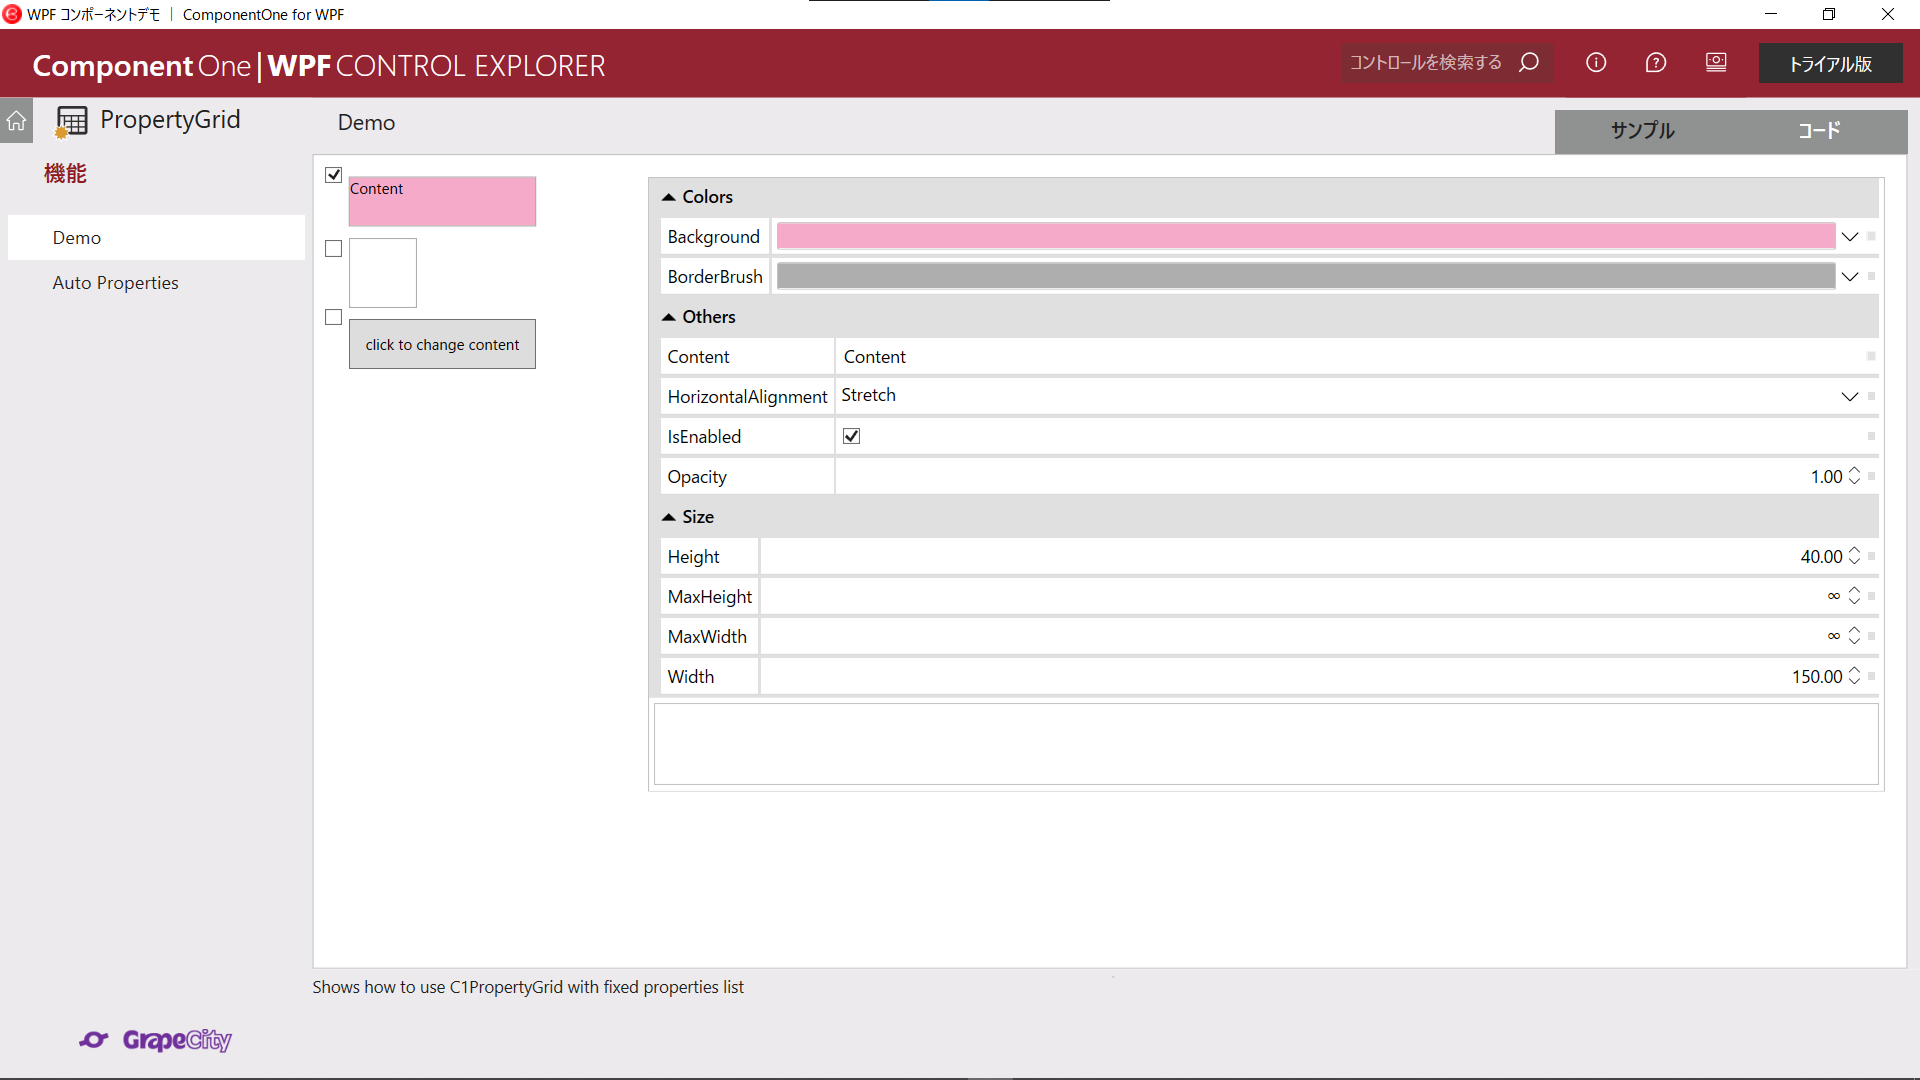Click the GrapeCity logo
1920x1080 pixels.
(x=156, y=1040)
